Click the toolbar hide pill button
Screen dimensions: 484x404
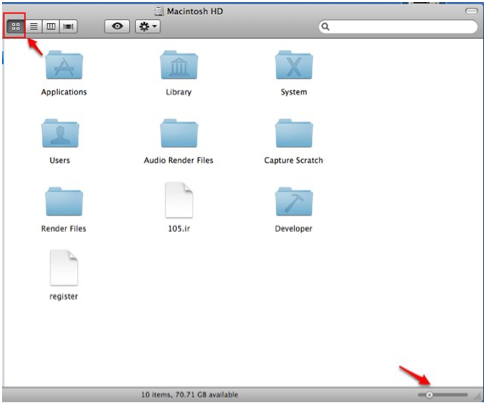pos(471,11)
